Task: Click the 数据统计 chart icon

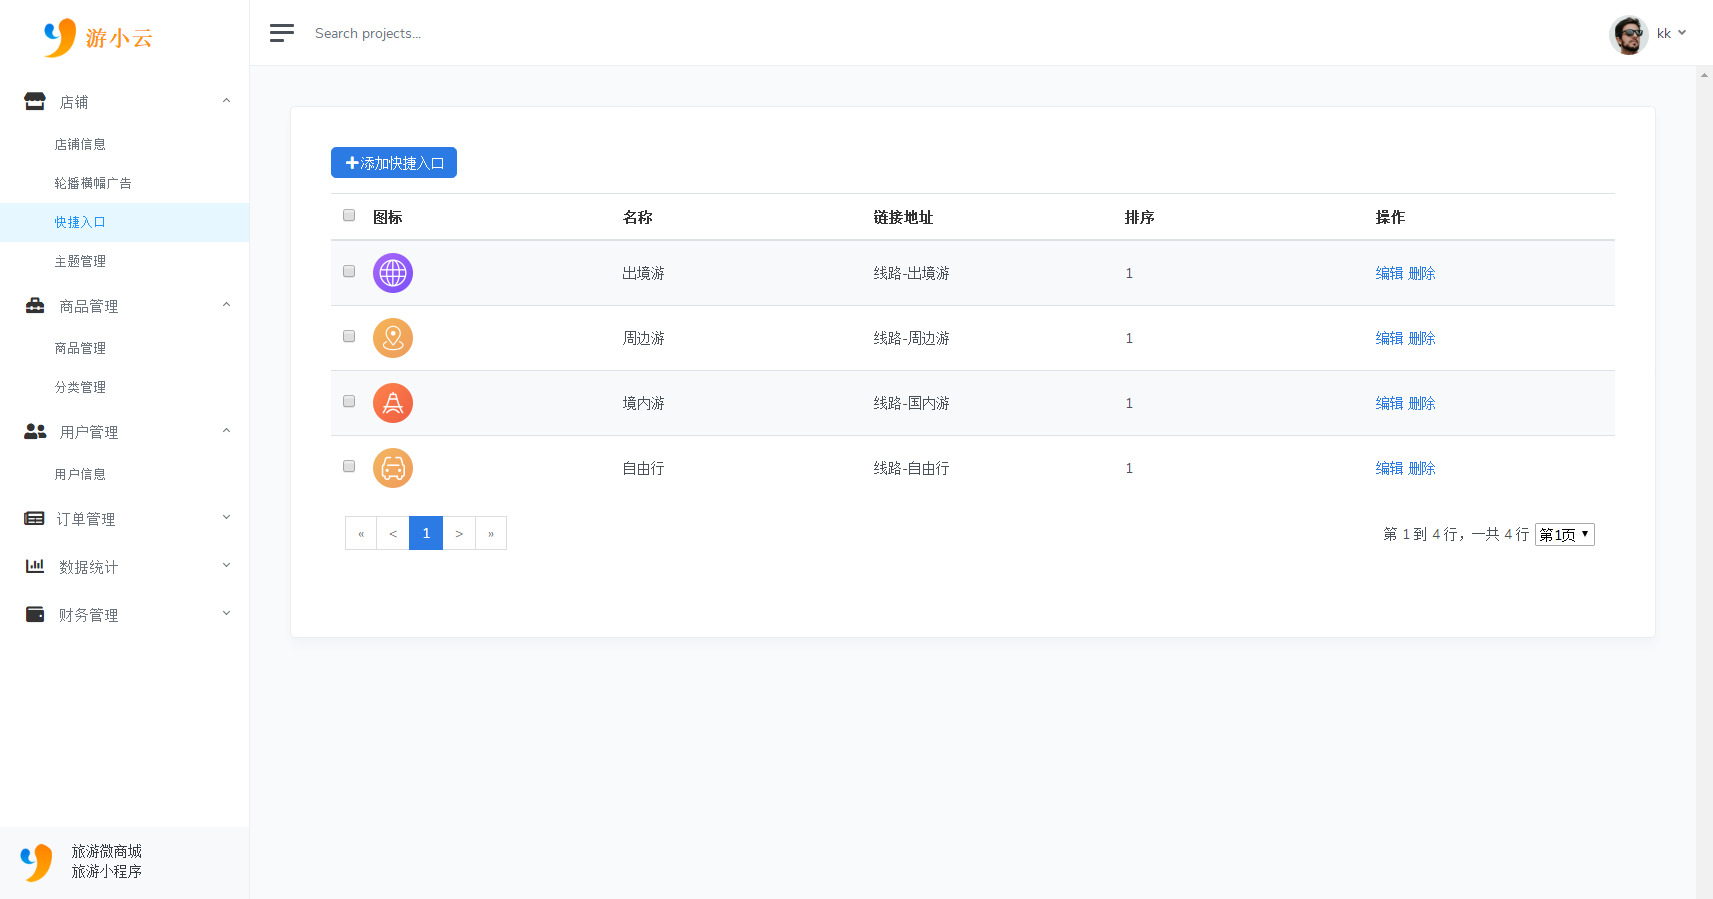Action: (35, 566)
